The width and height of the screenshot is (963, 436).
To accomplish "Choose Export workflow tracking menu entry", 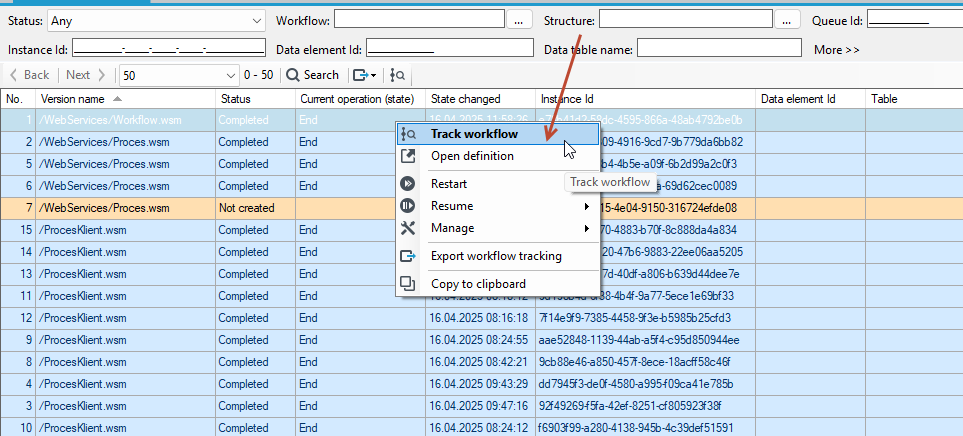I will pos(496,255).
